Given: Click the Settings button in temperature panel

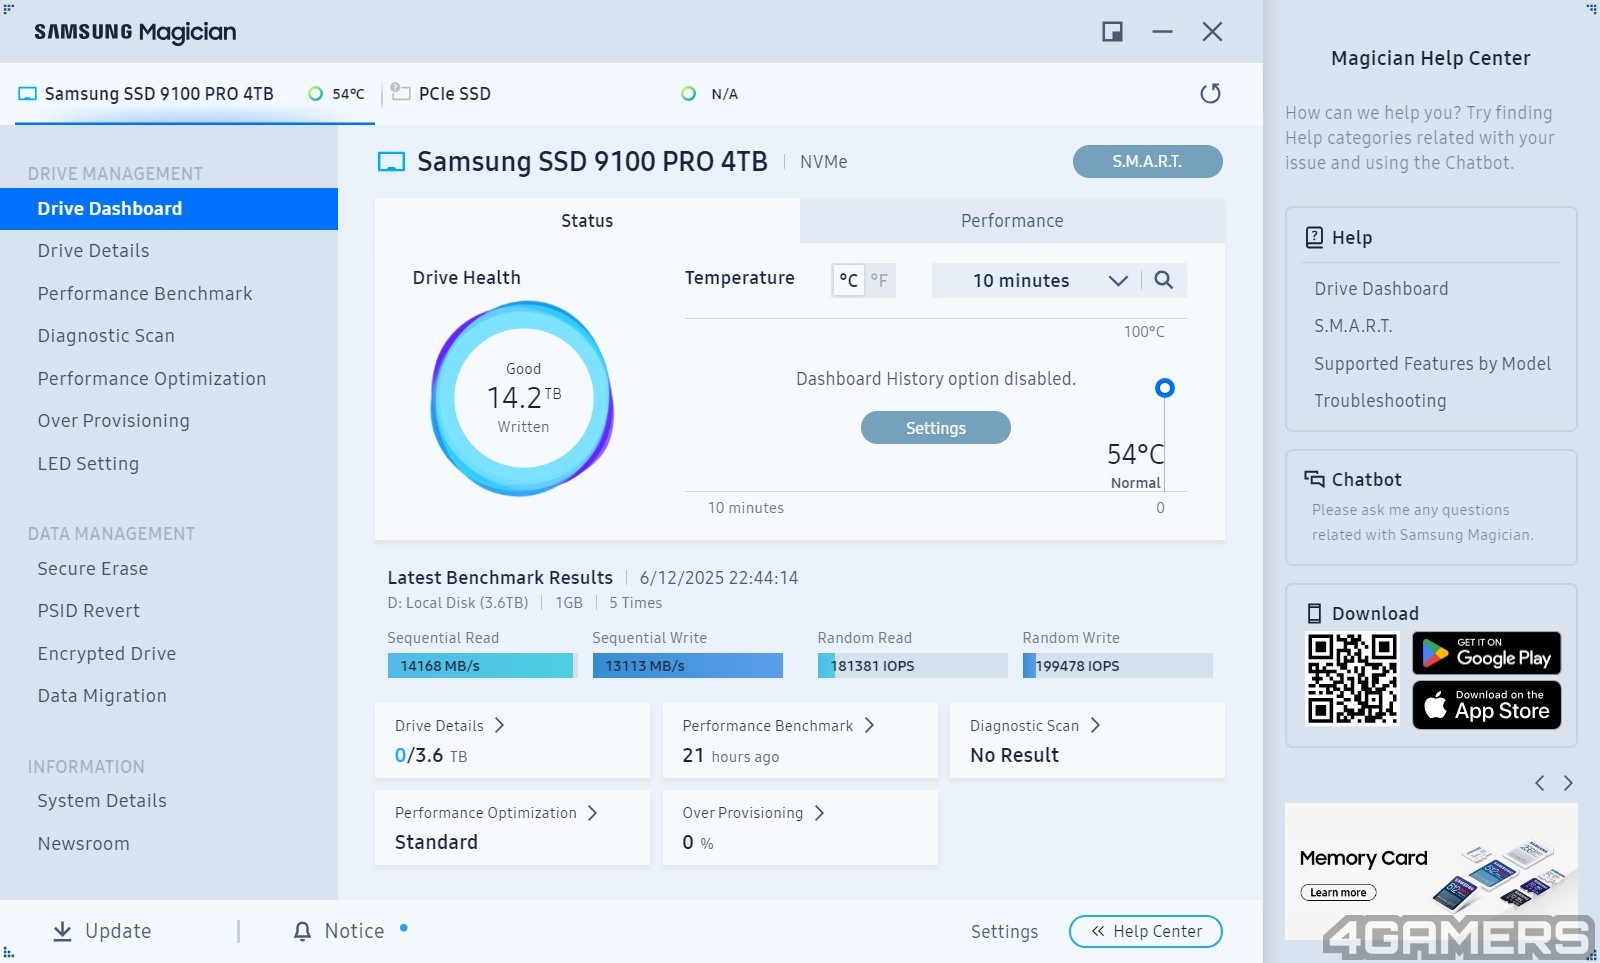Looking at the screenshot, I should [x=936, y=428].
